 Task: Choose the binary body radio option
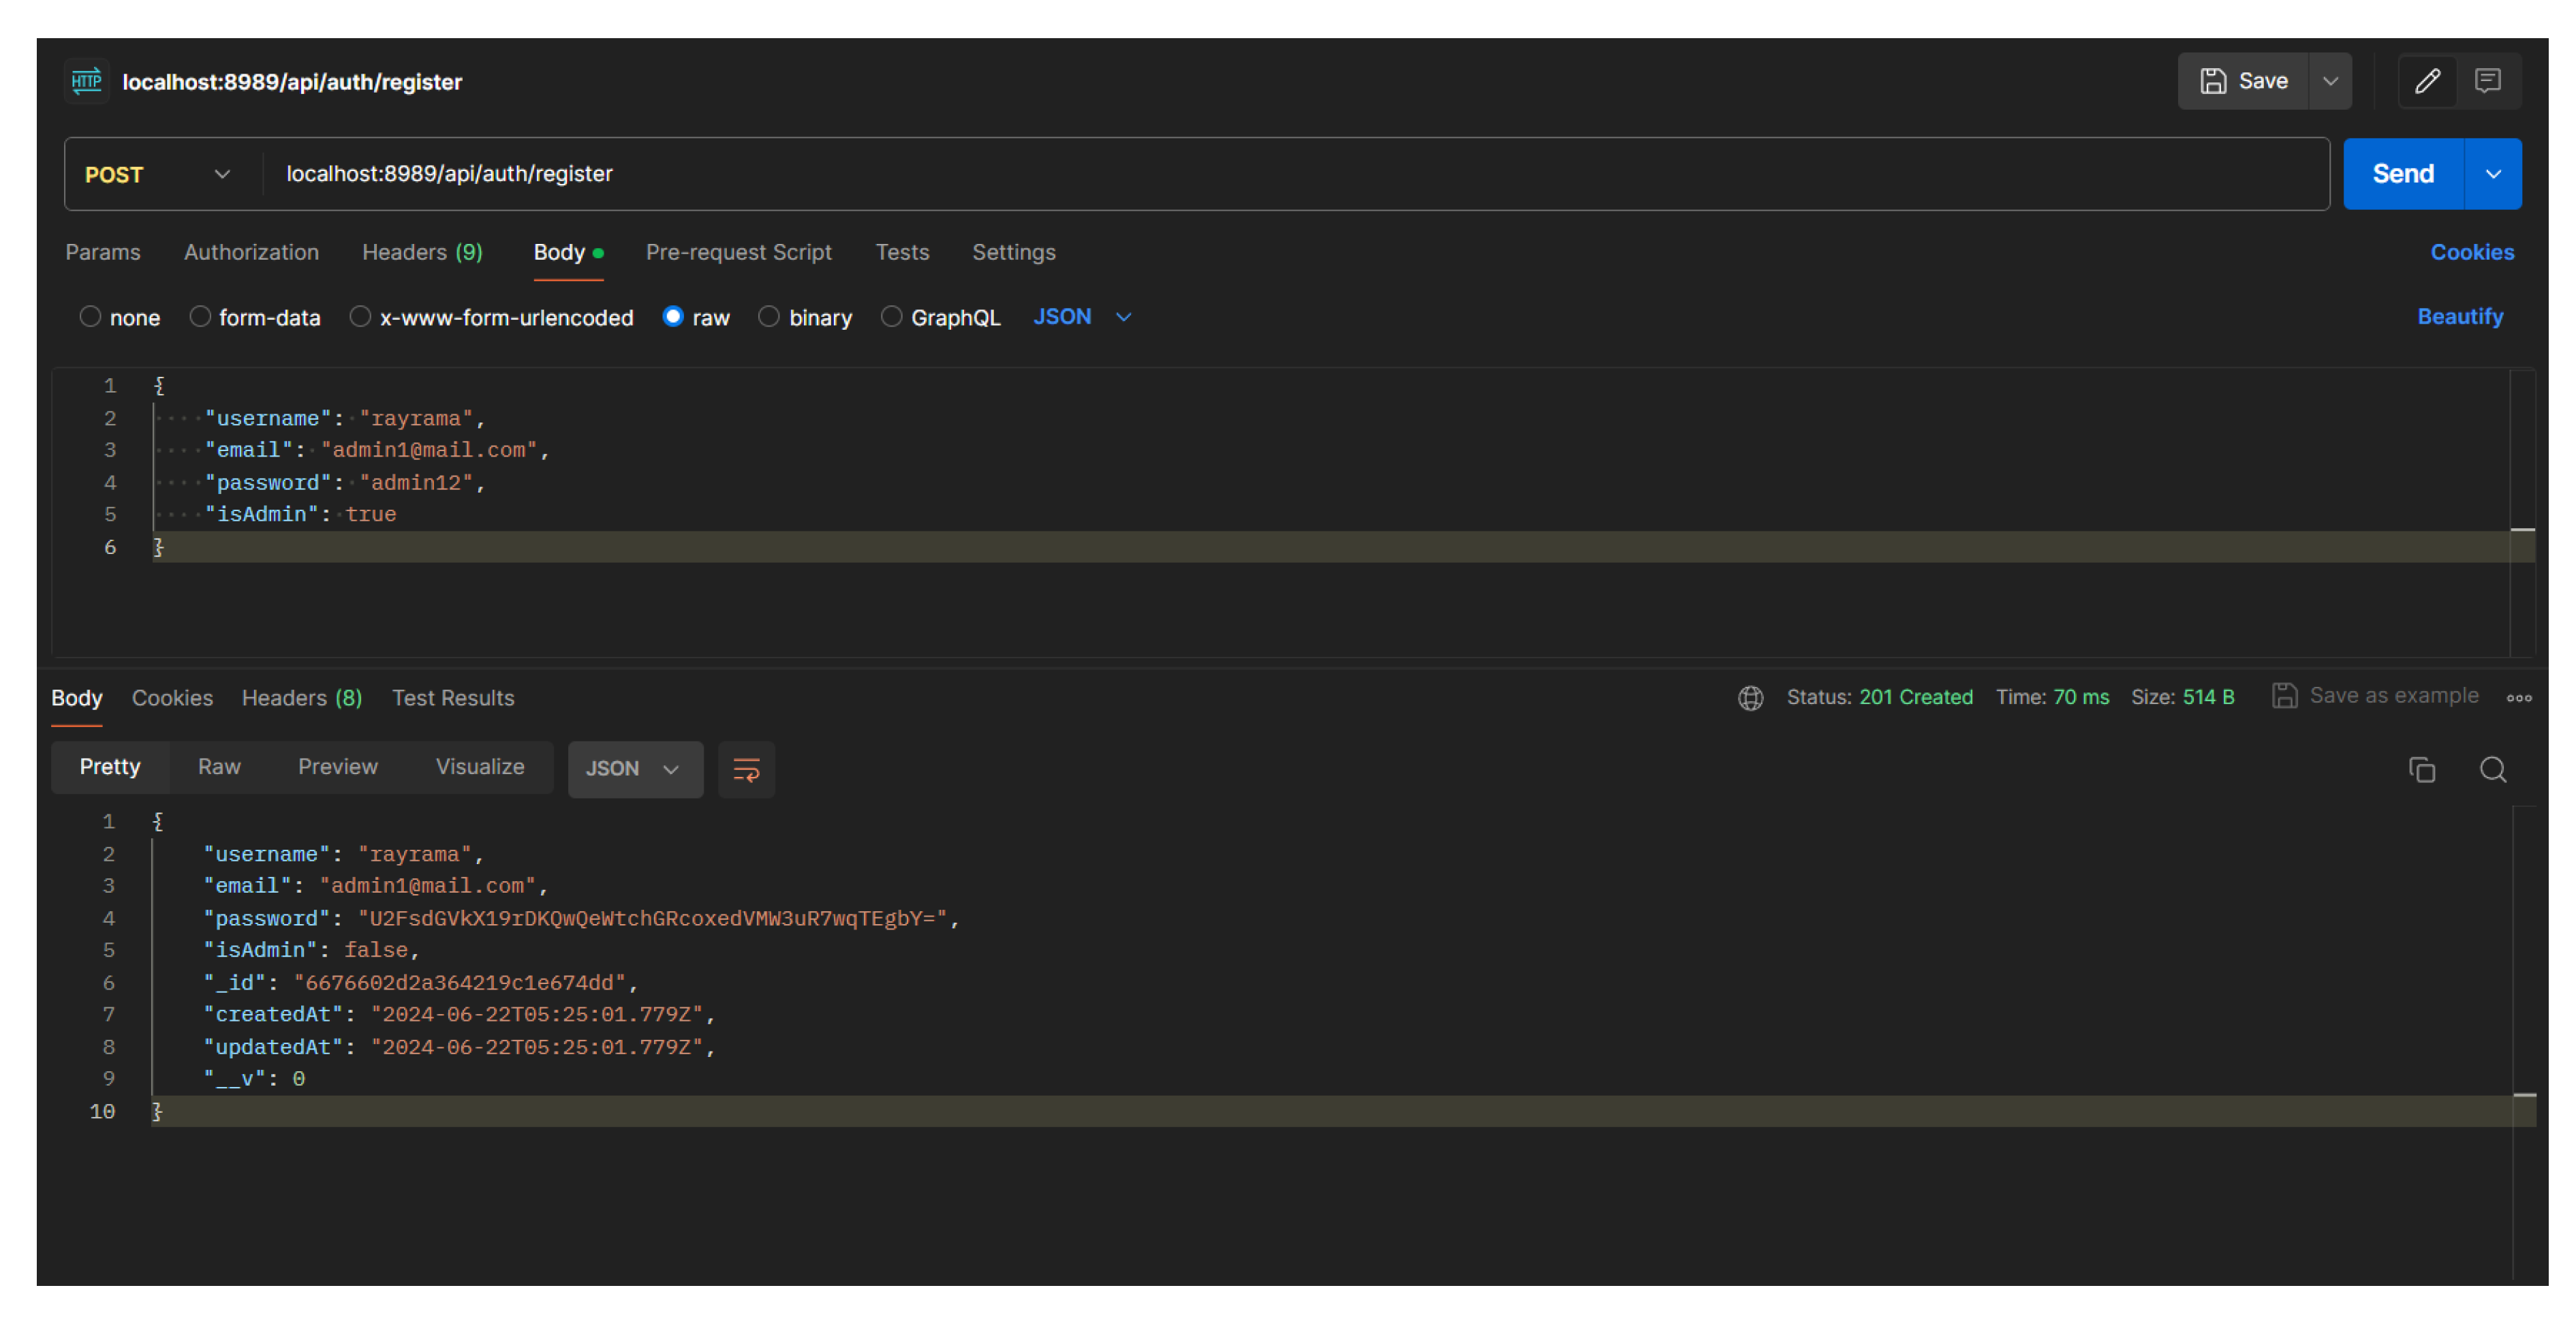tap(768, 317)
